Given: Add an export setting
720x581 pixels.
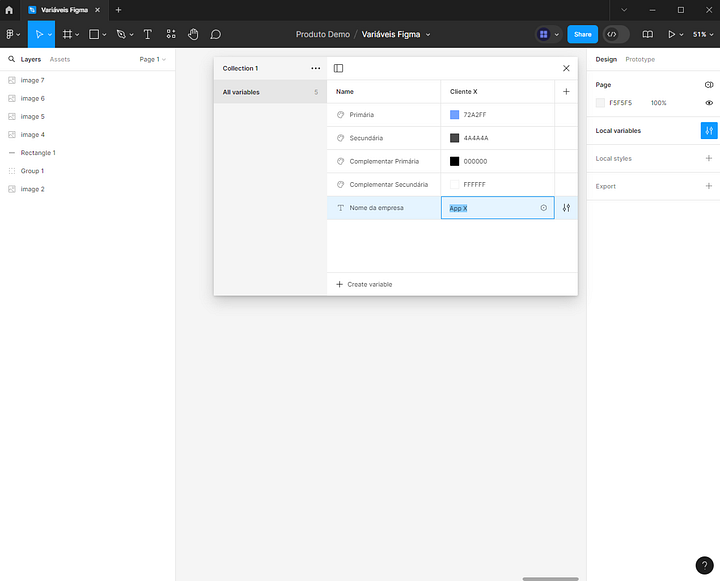Looking at the screenshot, I should [709, 186].
